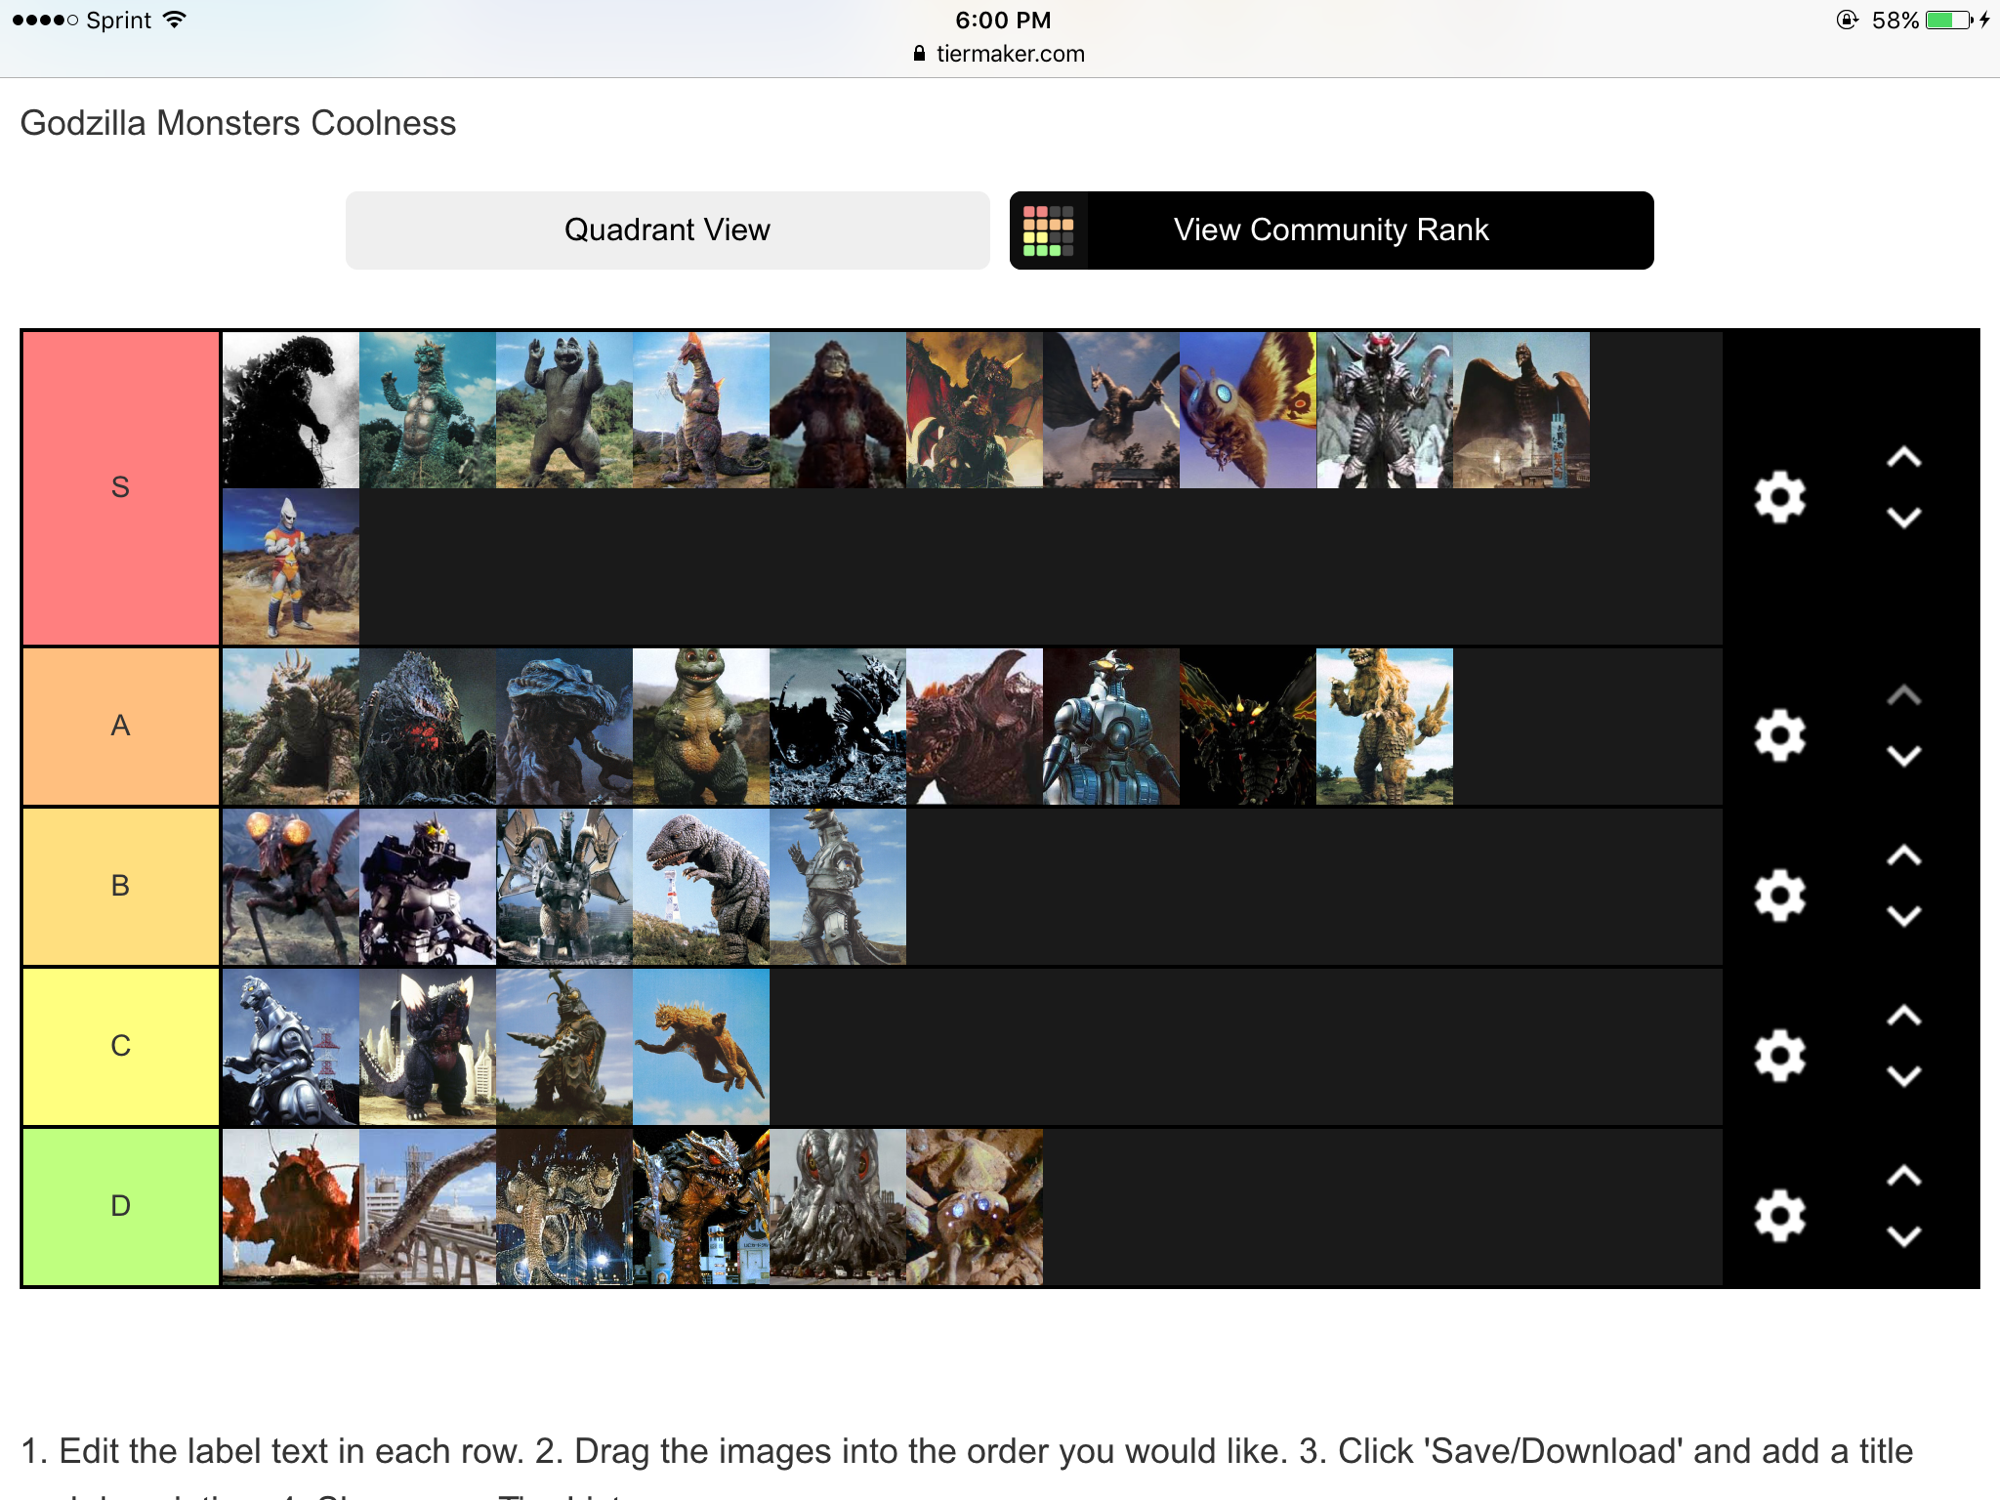This screenshot has width=2000, height=1500.
Task: Select the black-and-white Godzilla thumbnail in S tier
Action: [290, 410]
